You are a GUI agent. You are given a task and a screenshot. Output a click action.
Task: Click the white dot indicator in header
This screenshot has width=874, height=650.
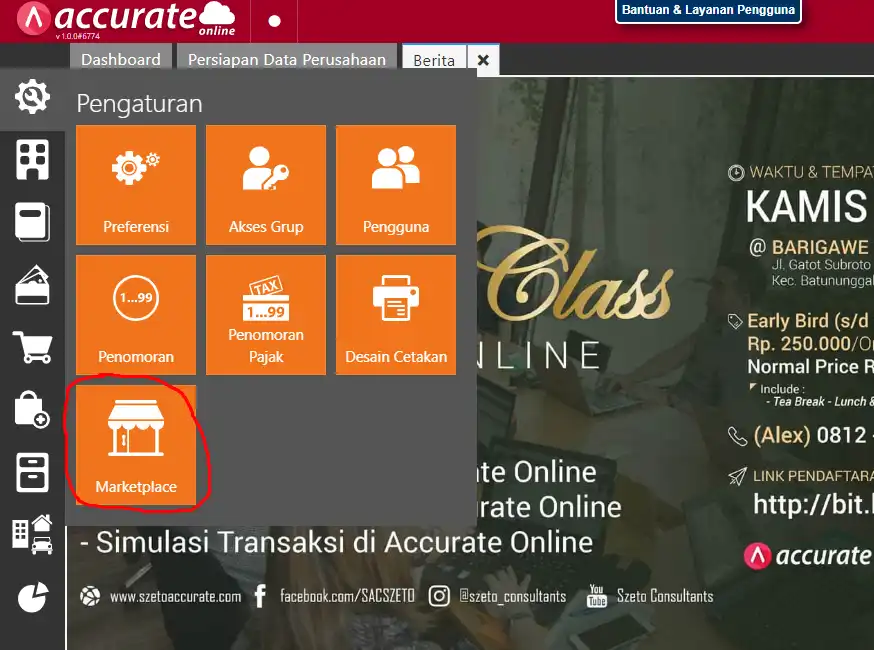pyautogui.click(x=274, y=21)
